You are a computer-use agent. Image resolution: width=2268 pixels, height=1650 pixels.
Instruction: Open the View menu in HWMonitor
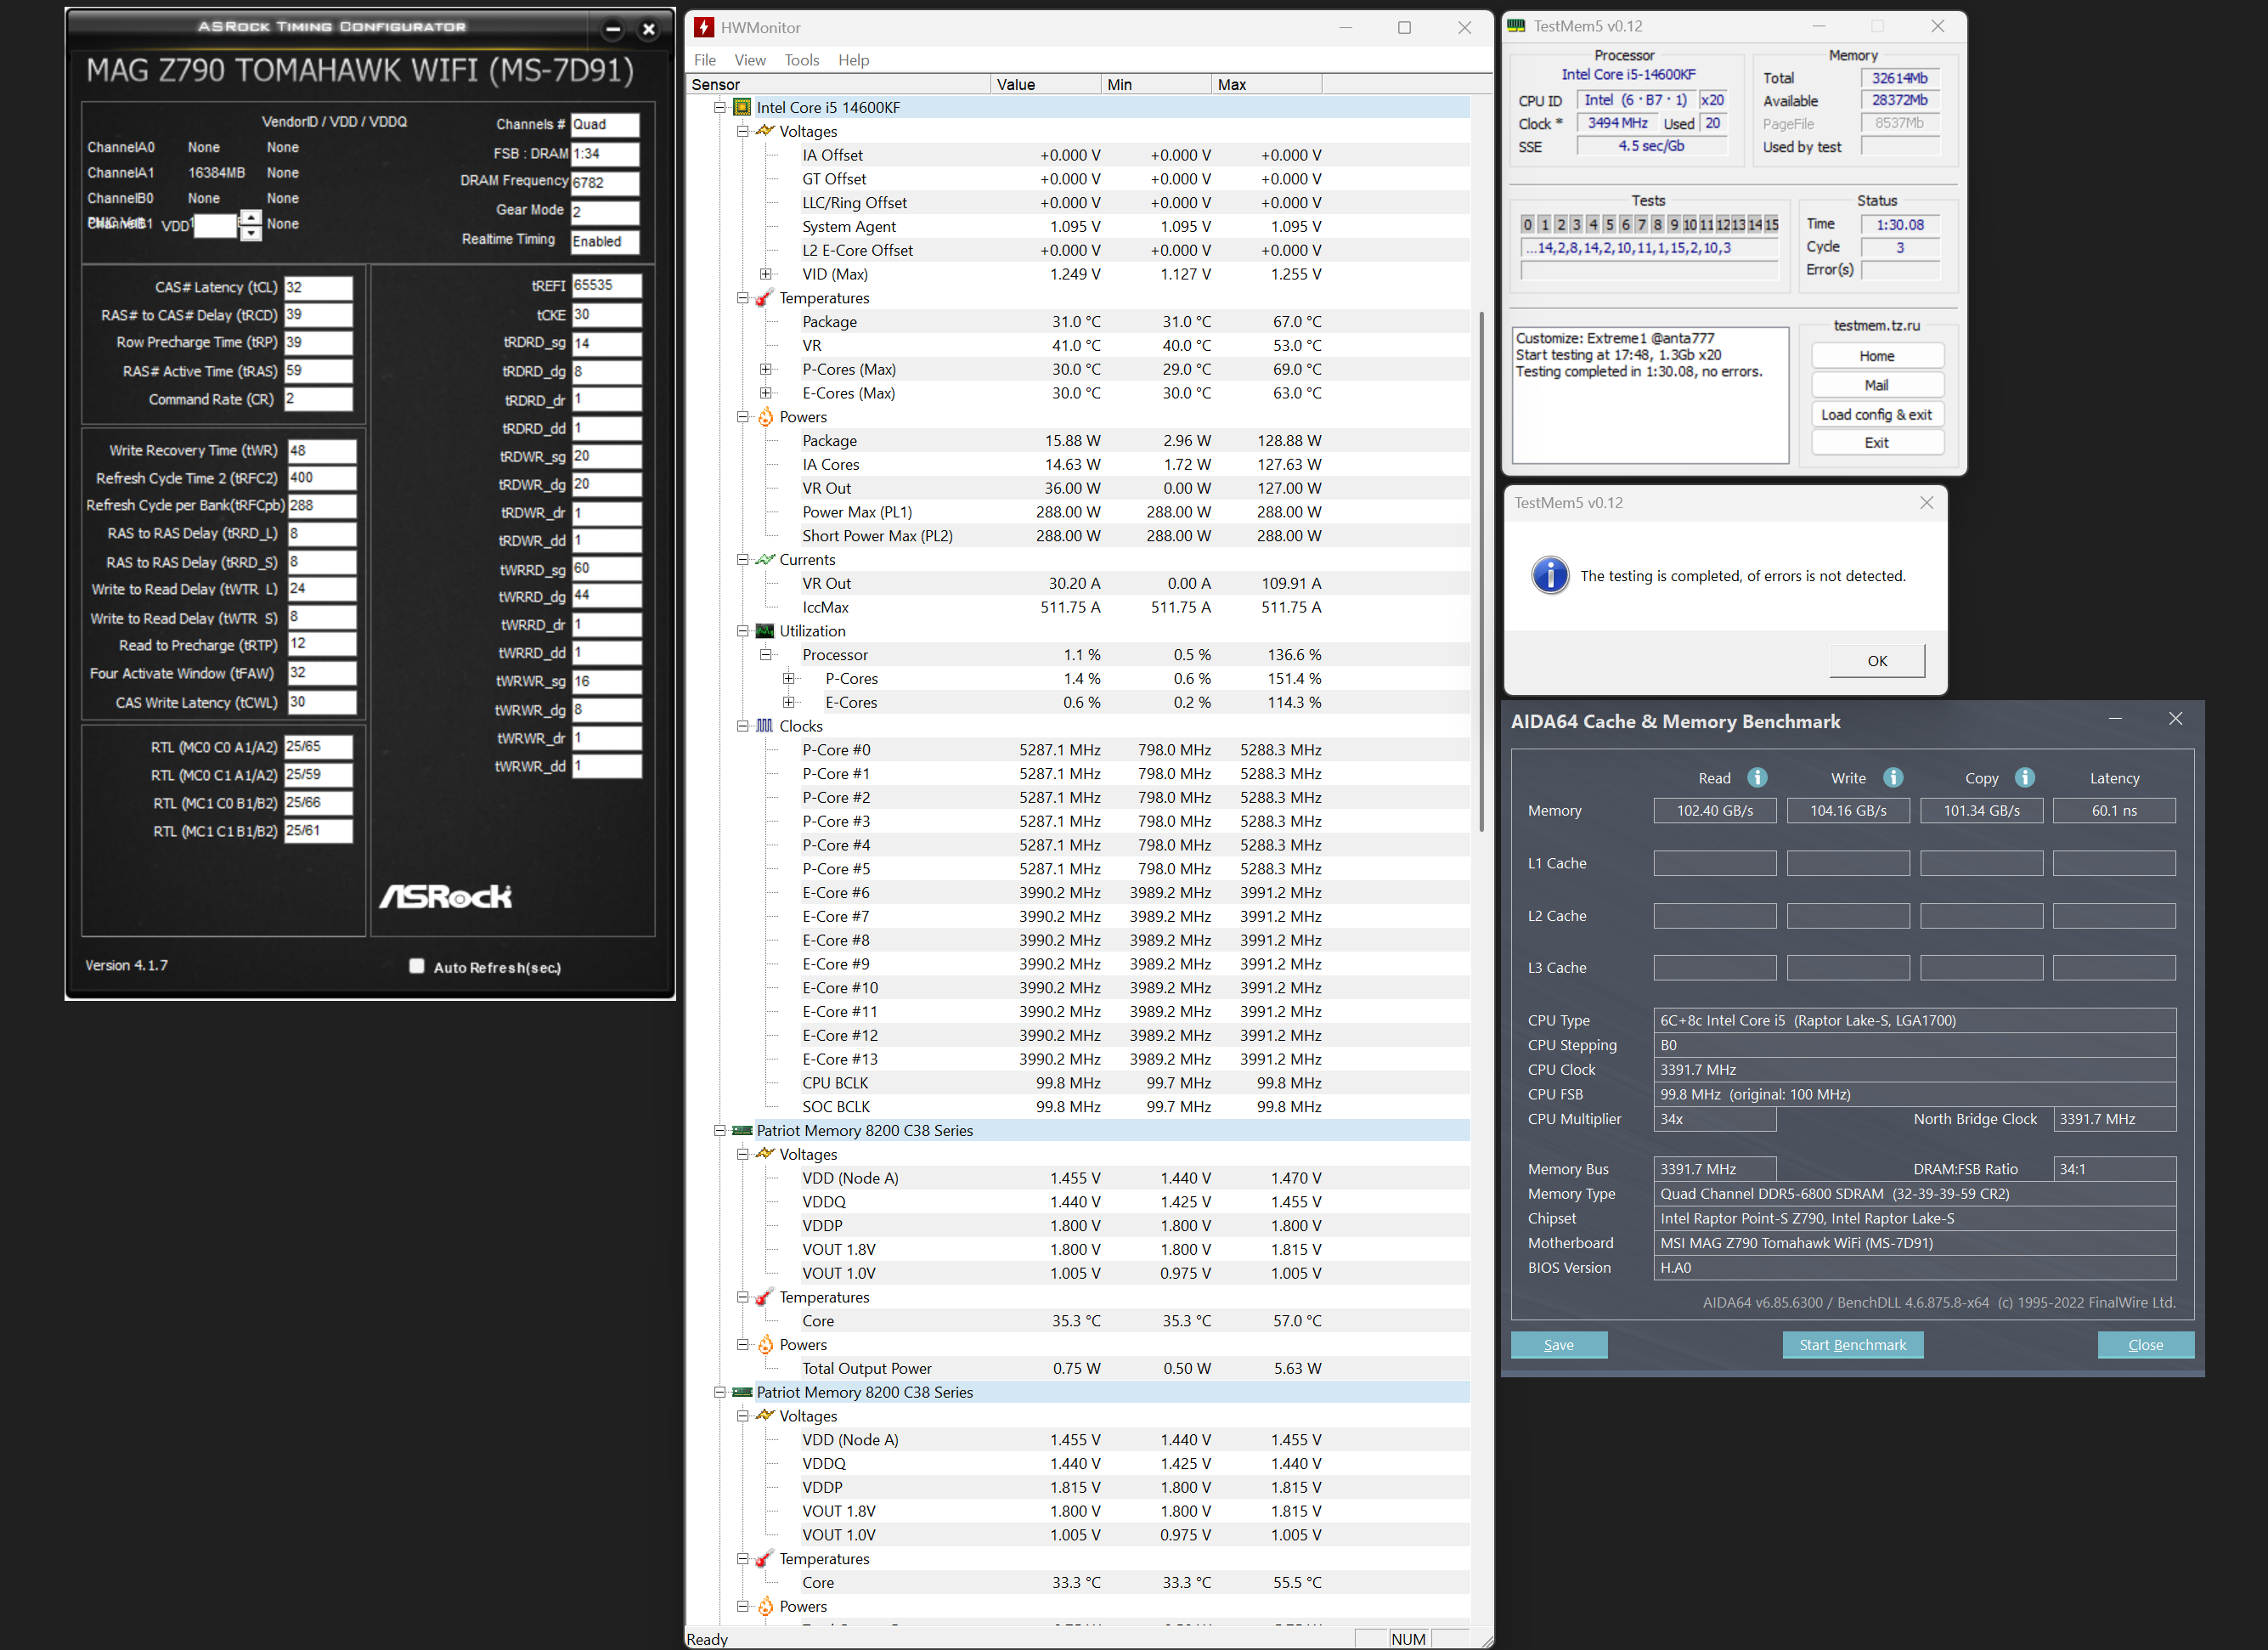[749, 60]
